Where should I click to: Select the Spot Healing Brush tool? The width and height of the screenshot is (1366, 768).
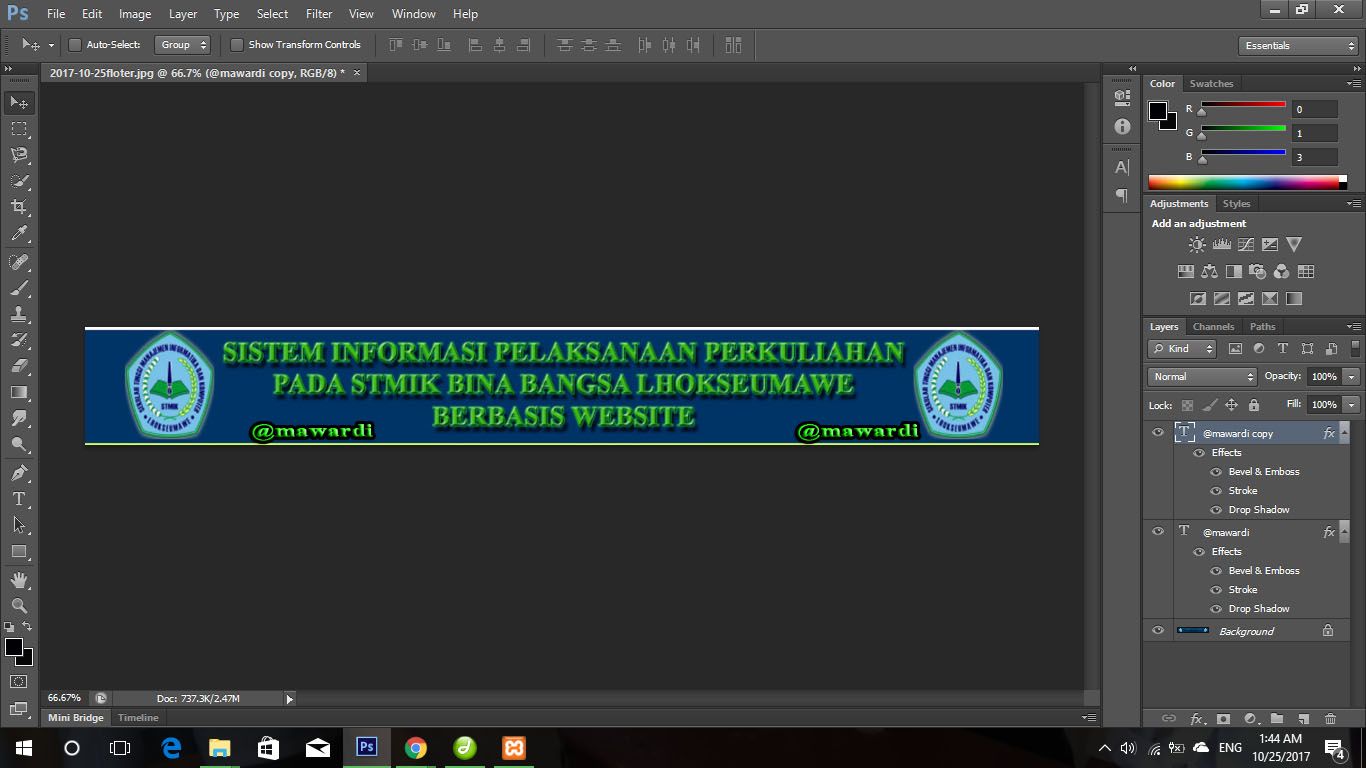click(x=19, y=262)
